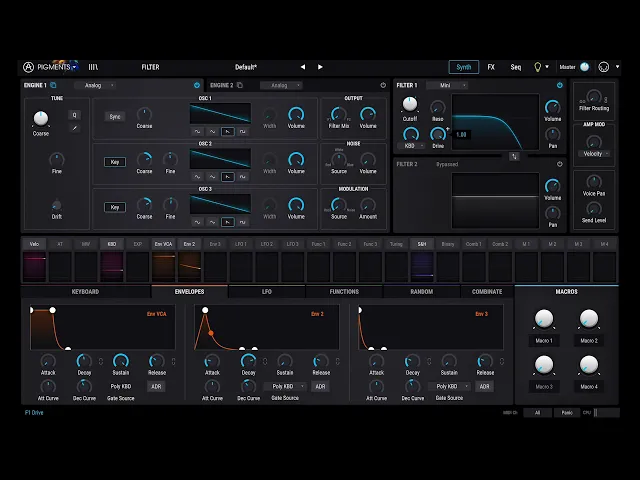Enable Filter 2 power button
The image size is (640, 480).
(560, 164)
